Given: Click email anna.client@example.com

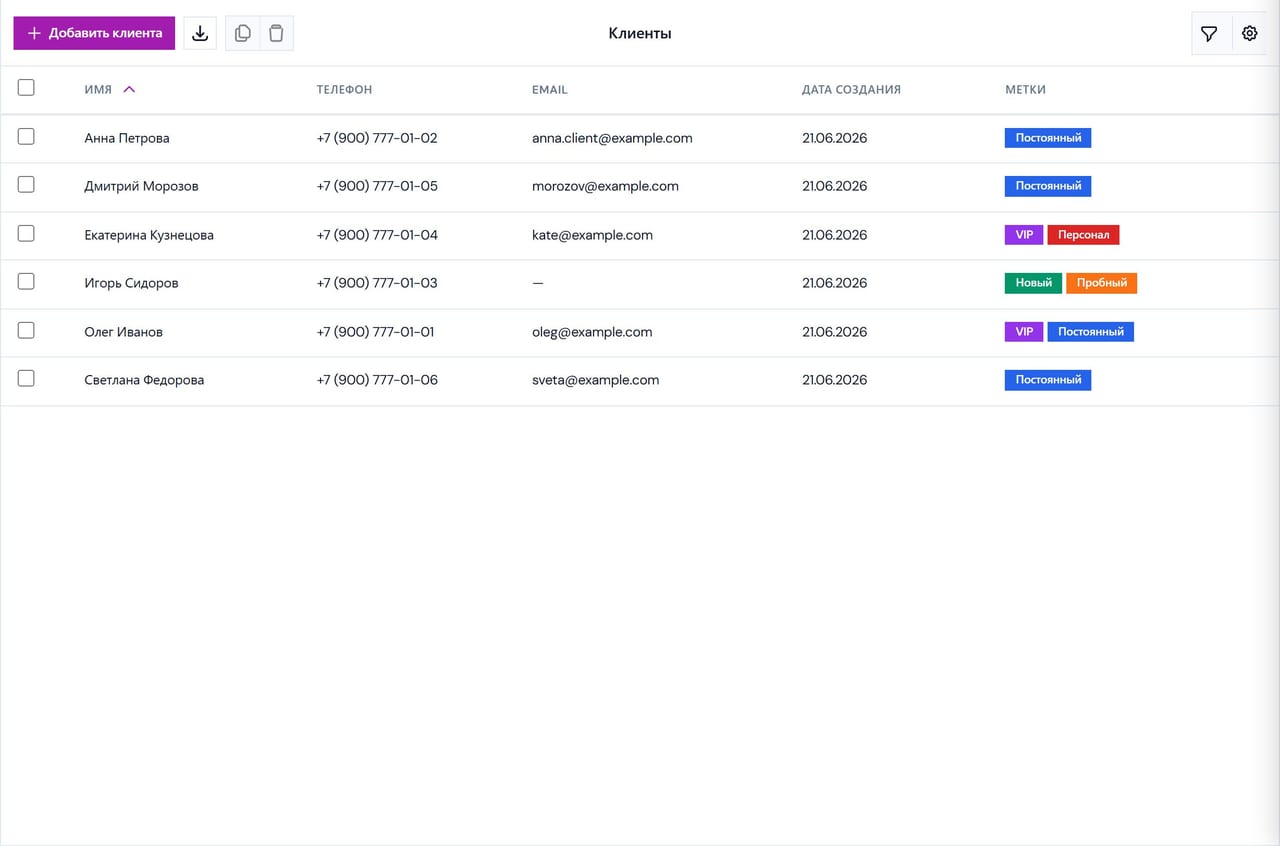Looking at the screenshot, I should pos(612,138).
